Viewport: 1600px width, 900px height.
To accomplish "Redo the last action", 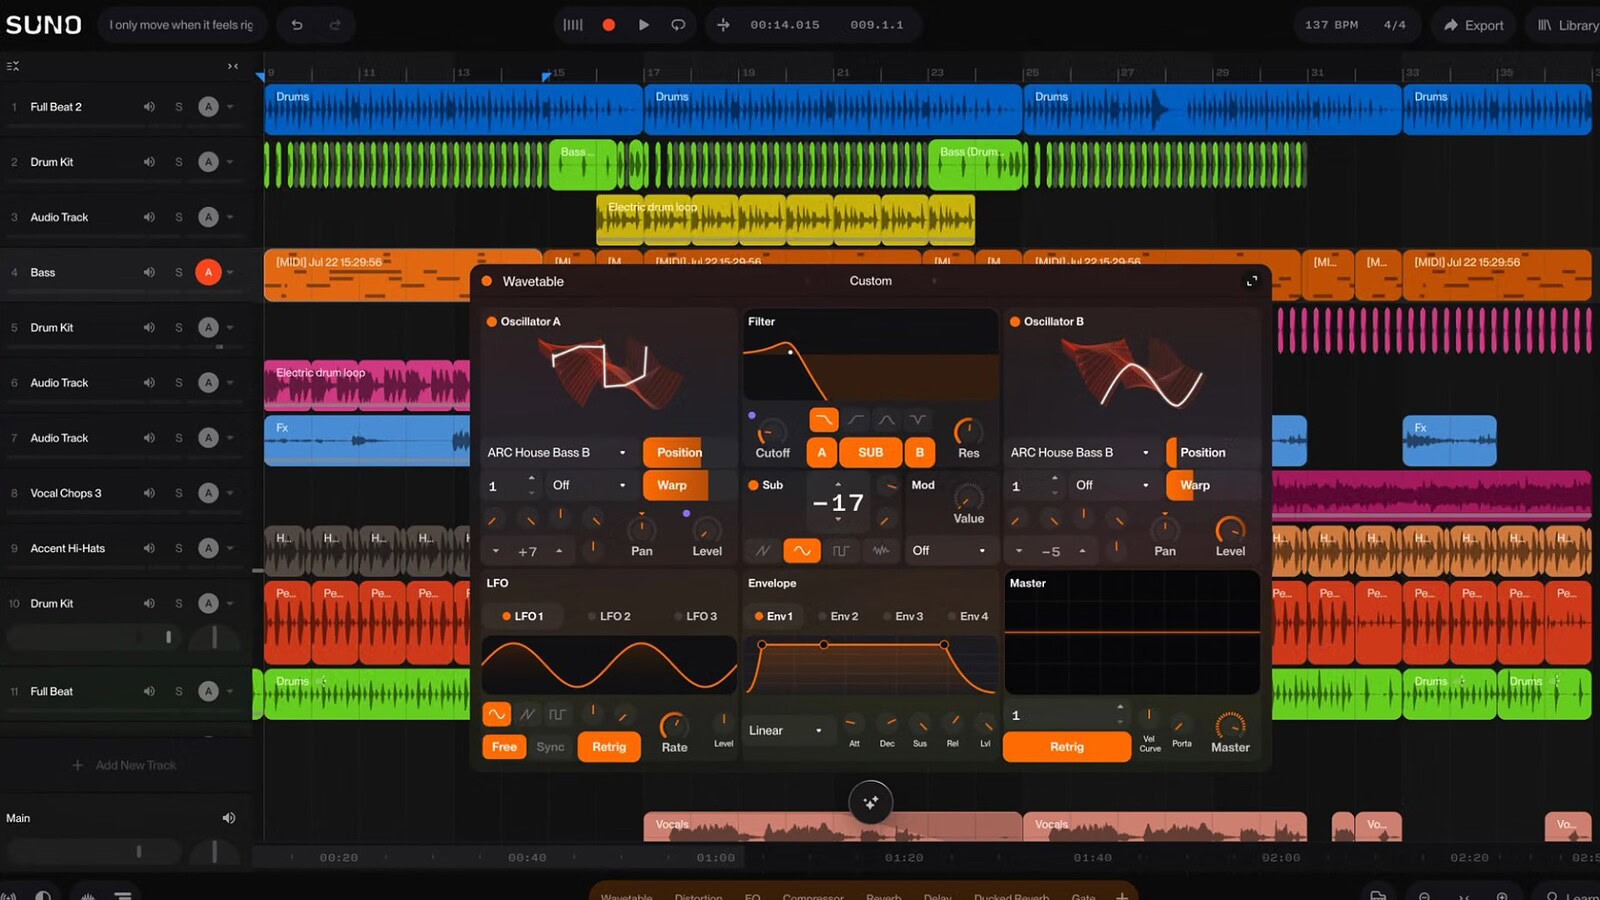I will pos(335,25).
